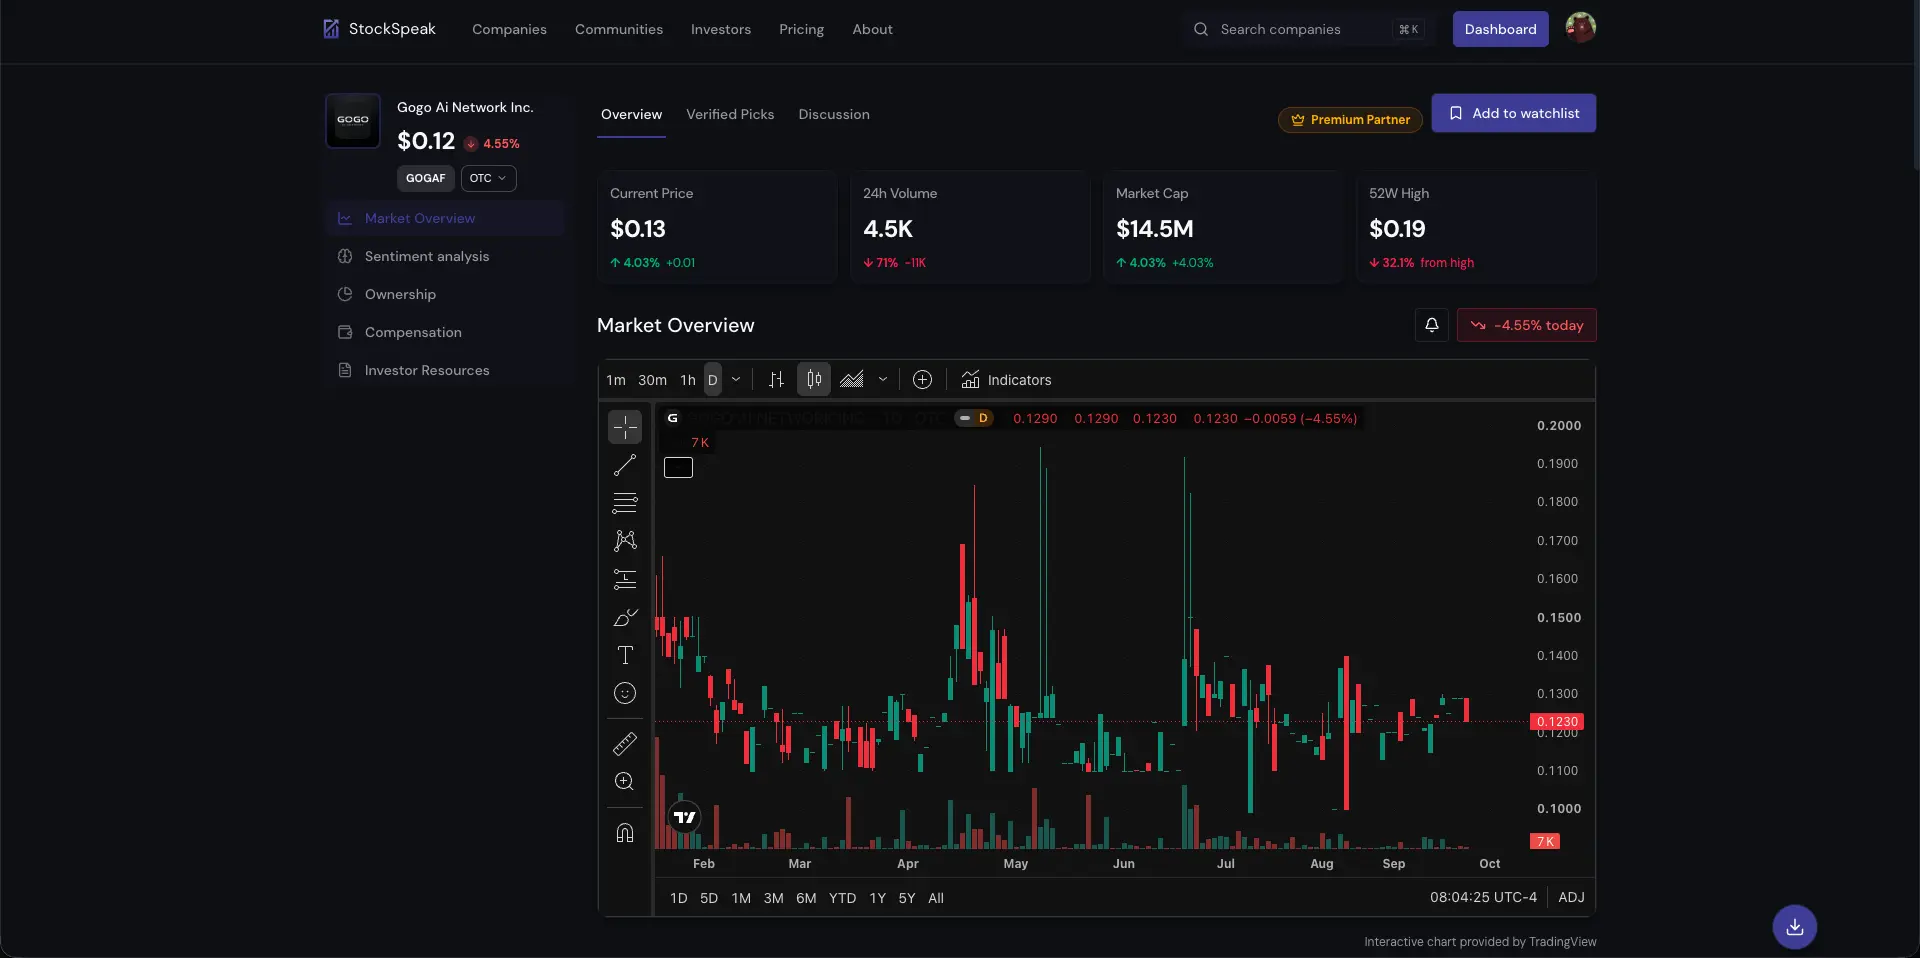1920x958 pixels.
Task: Click the Dashboard button
Action: [x=1500, y=29]
